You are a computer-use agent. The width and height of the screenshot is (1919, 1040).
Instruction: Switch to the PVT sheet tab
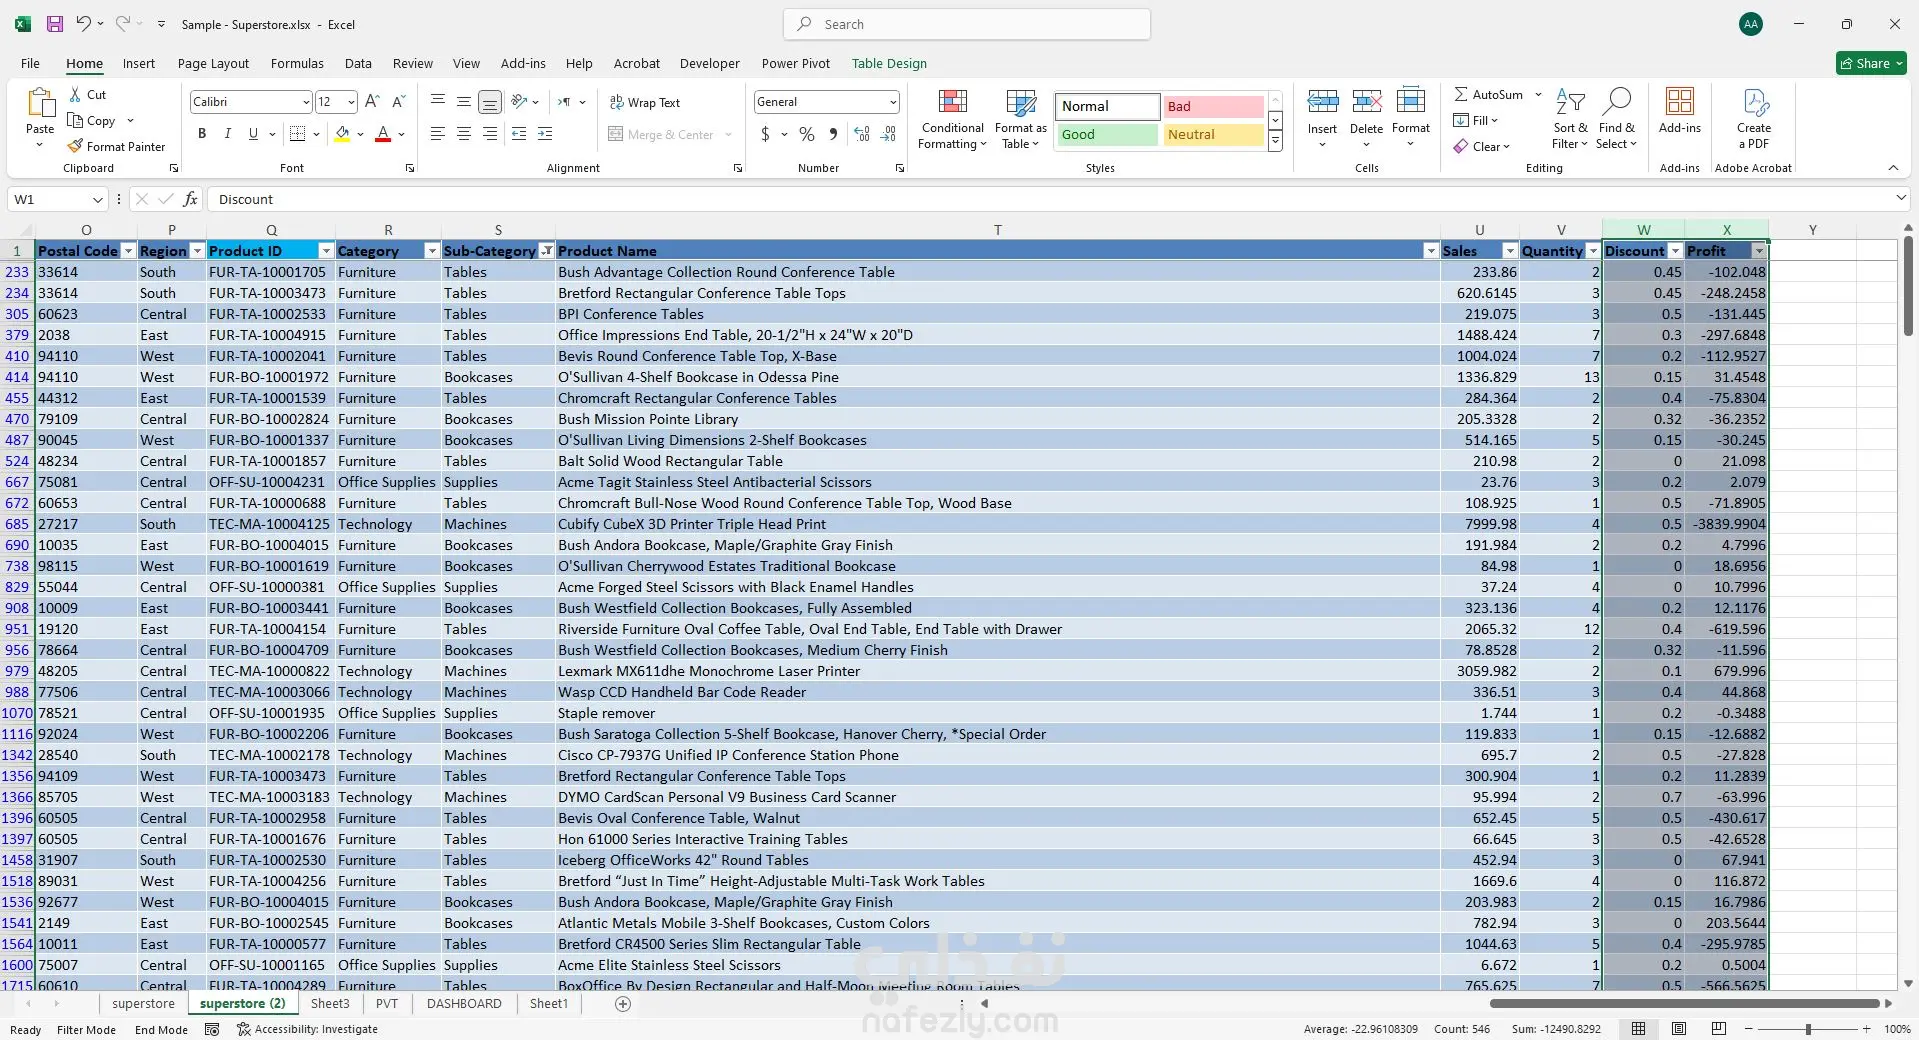click(x=387, y=1004)
